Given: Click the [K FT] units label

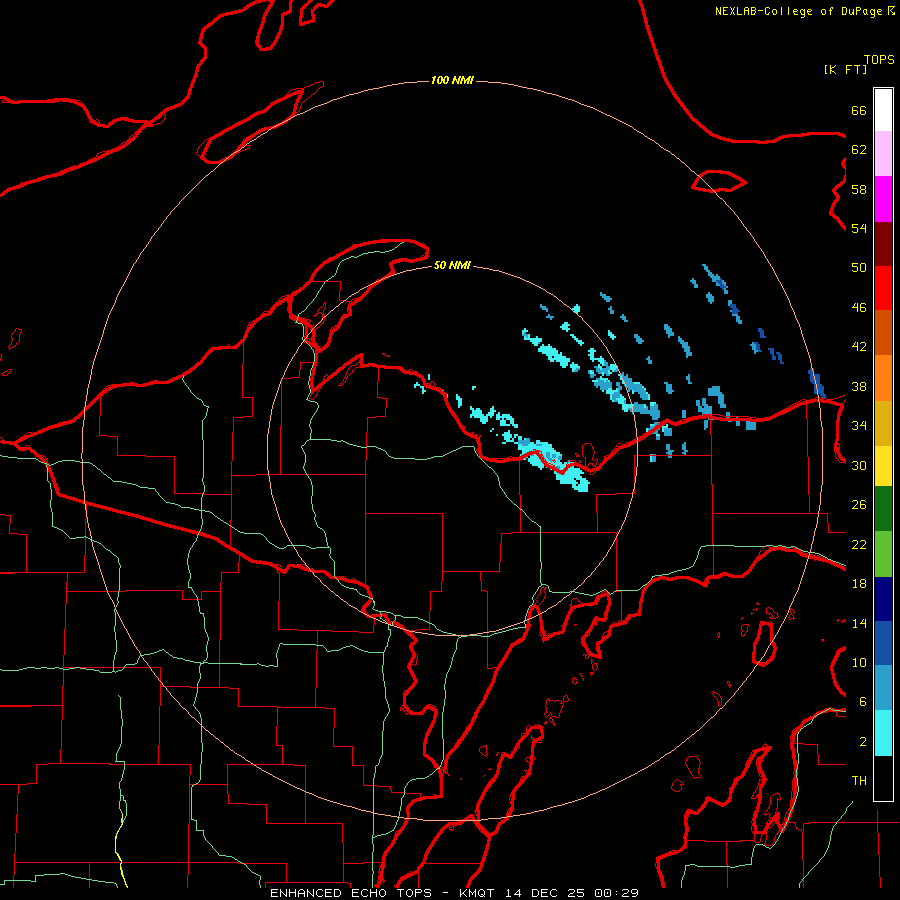Looking at the screenshot, I should [x=845, y=69].
